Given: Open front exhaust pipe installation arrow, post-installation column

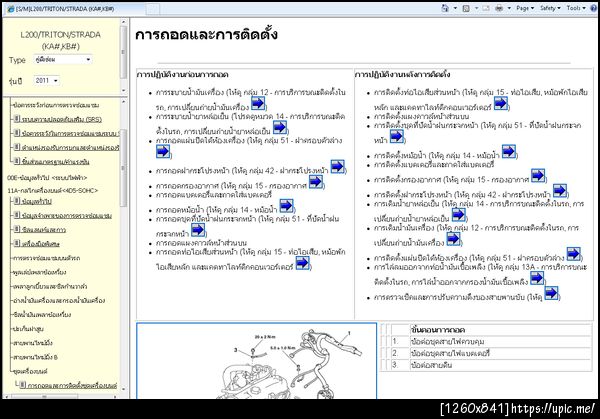Looking at the screenshot, I should [x=501, y=103].
